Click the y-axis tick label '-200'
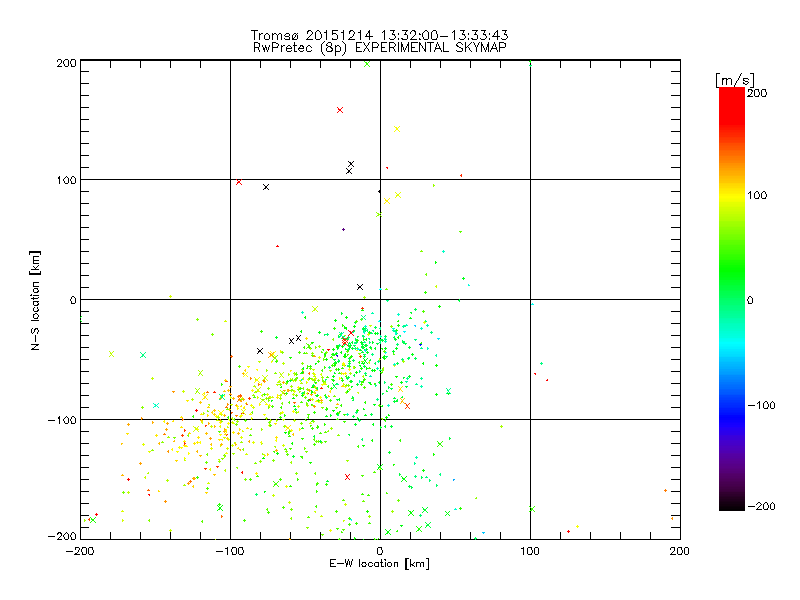 coord(63,536)
